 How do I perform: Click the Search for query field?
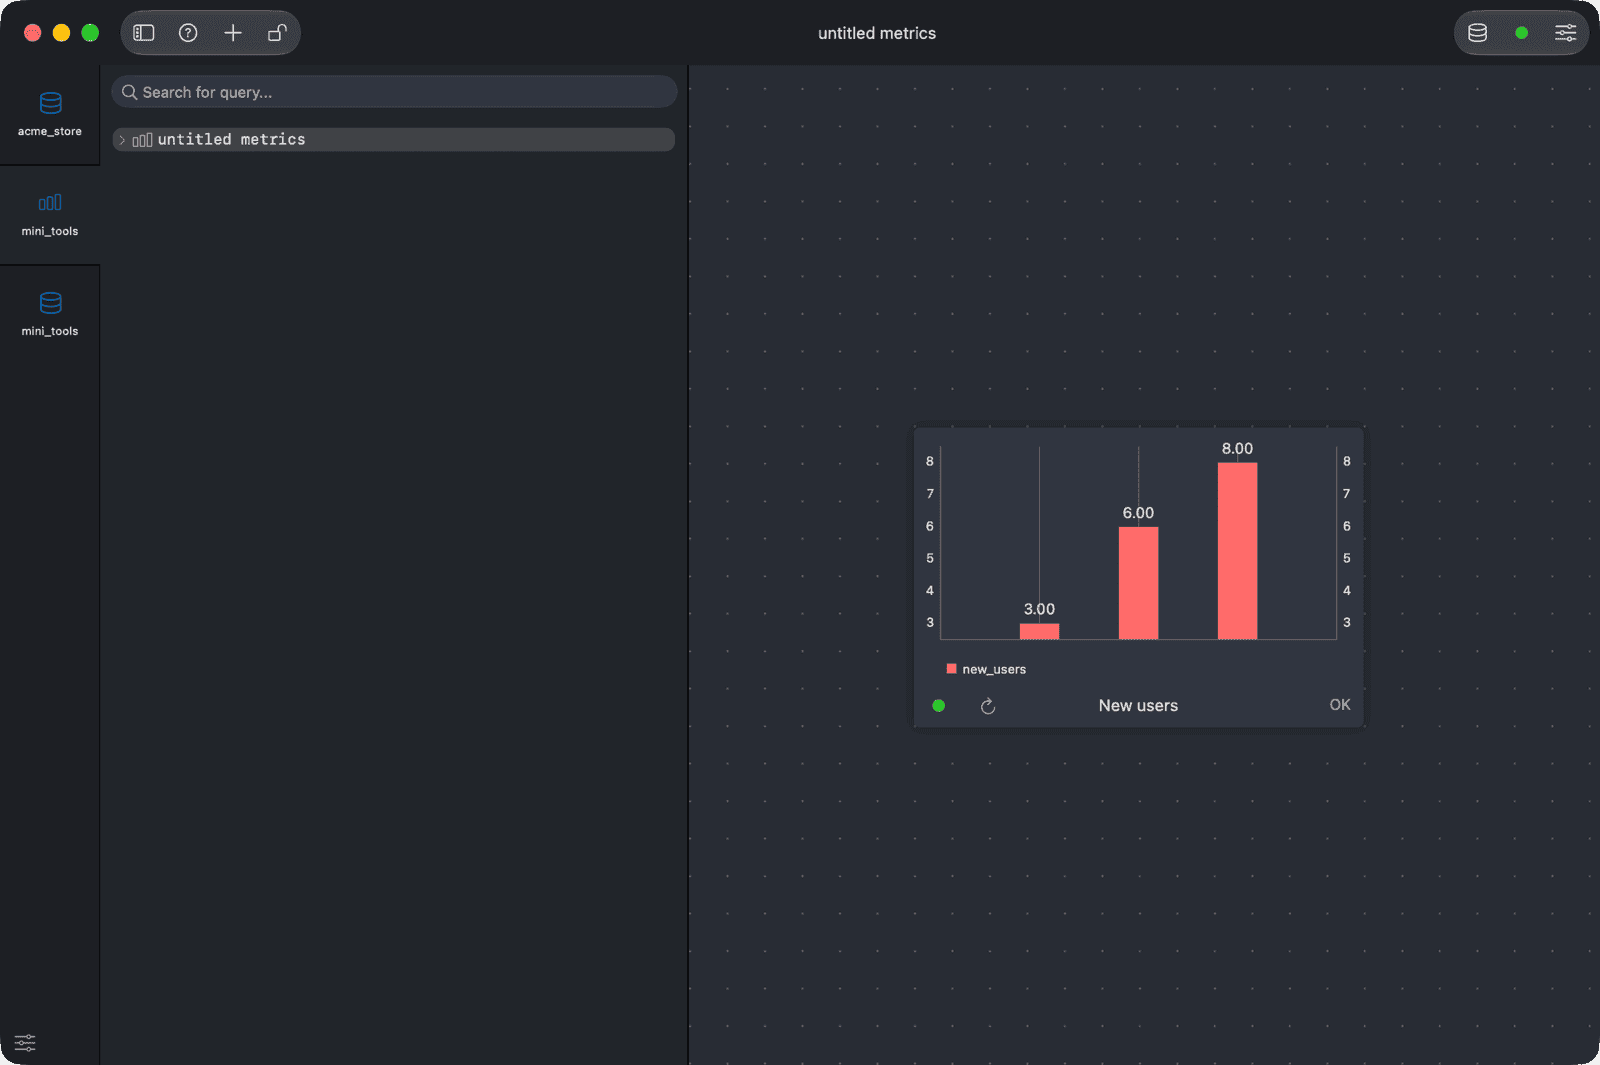[x=394, y=92]
